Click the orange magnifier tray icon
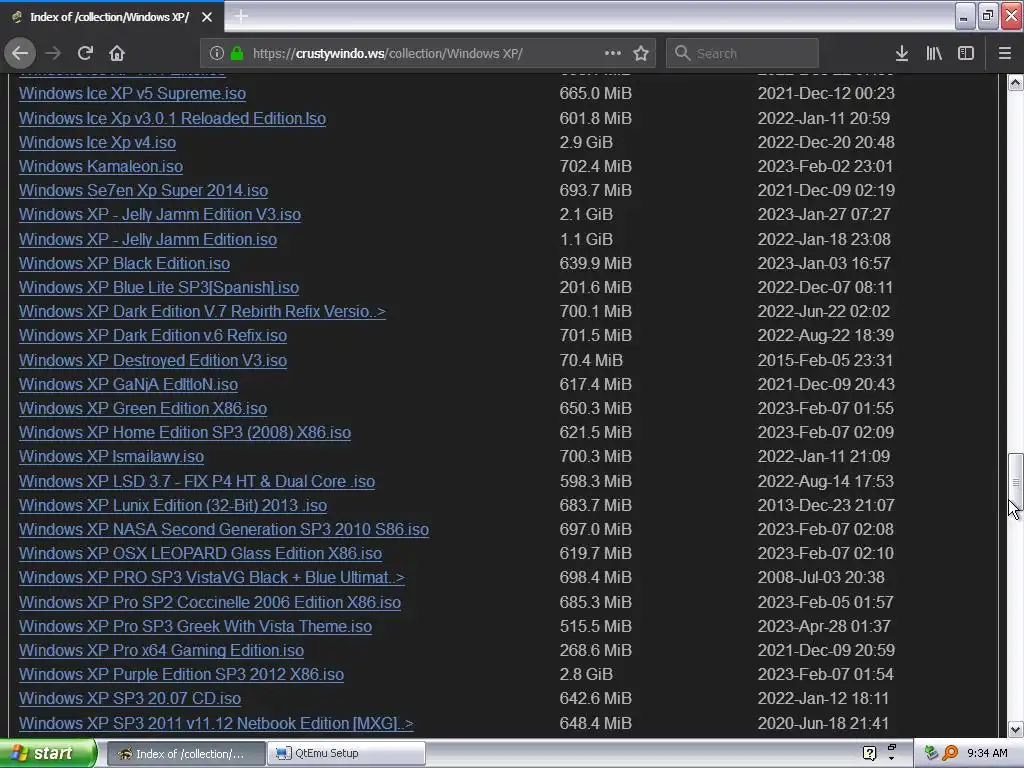 coord(950,753)
